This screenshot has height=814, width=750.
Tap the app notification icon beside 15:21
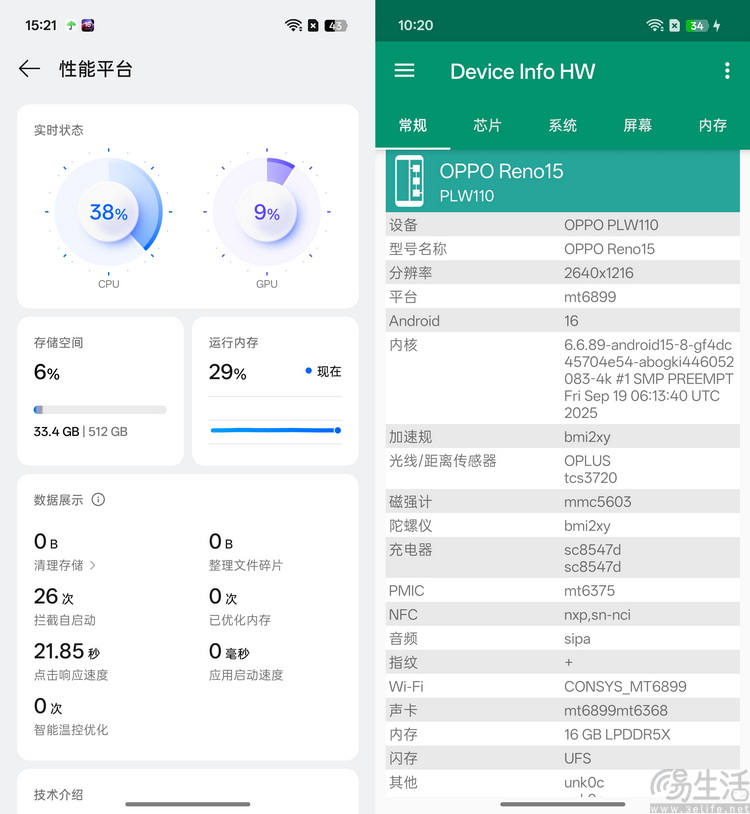point(88,25)
